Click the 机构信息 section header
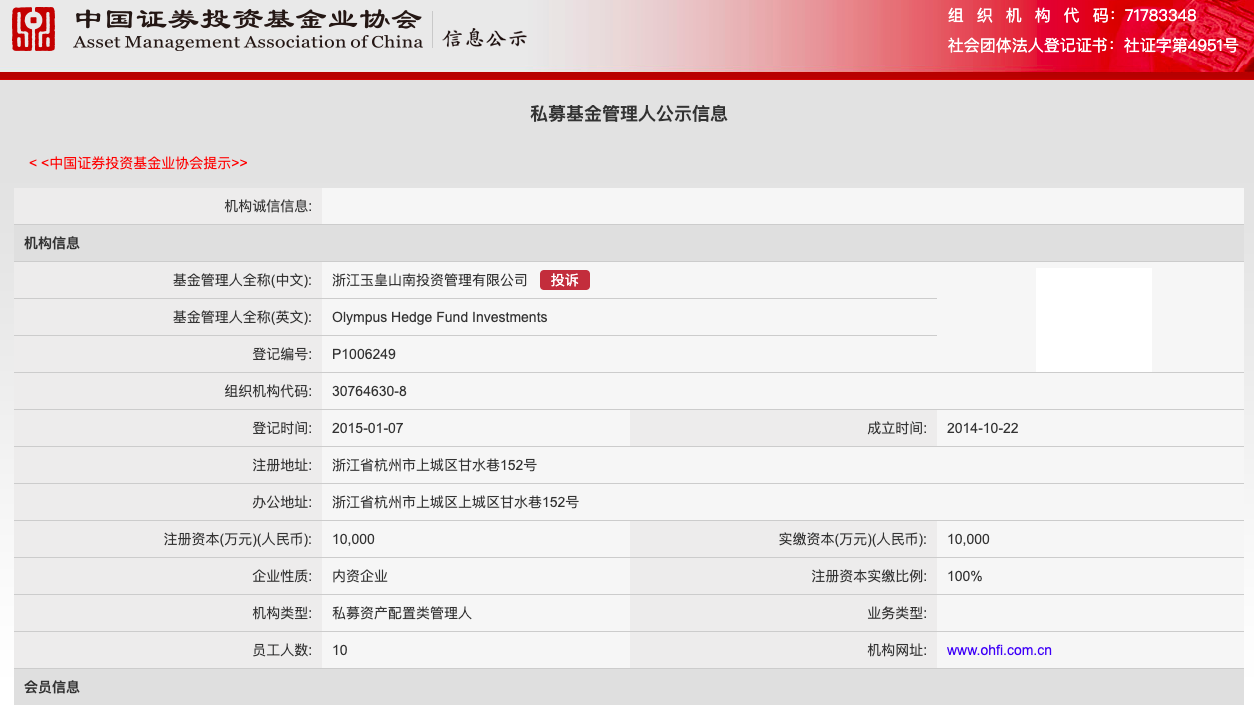This screenshot has width=1254, height=705. pos(52,243)
